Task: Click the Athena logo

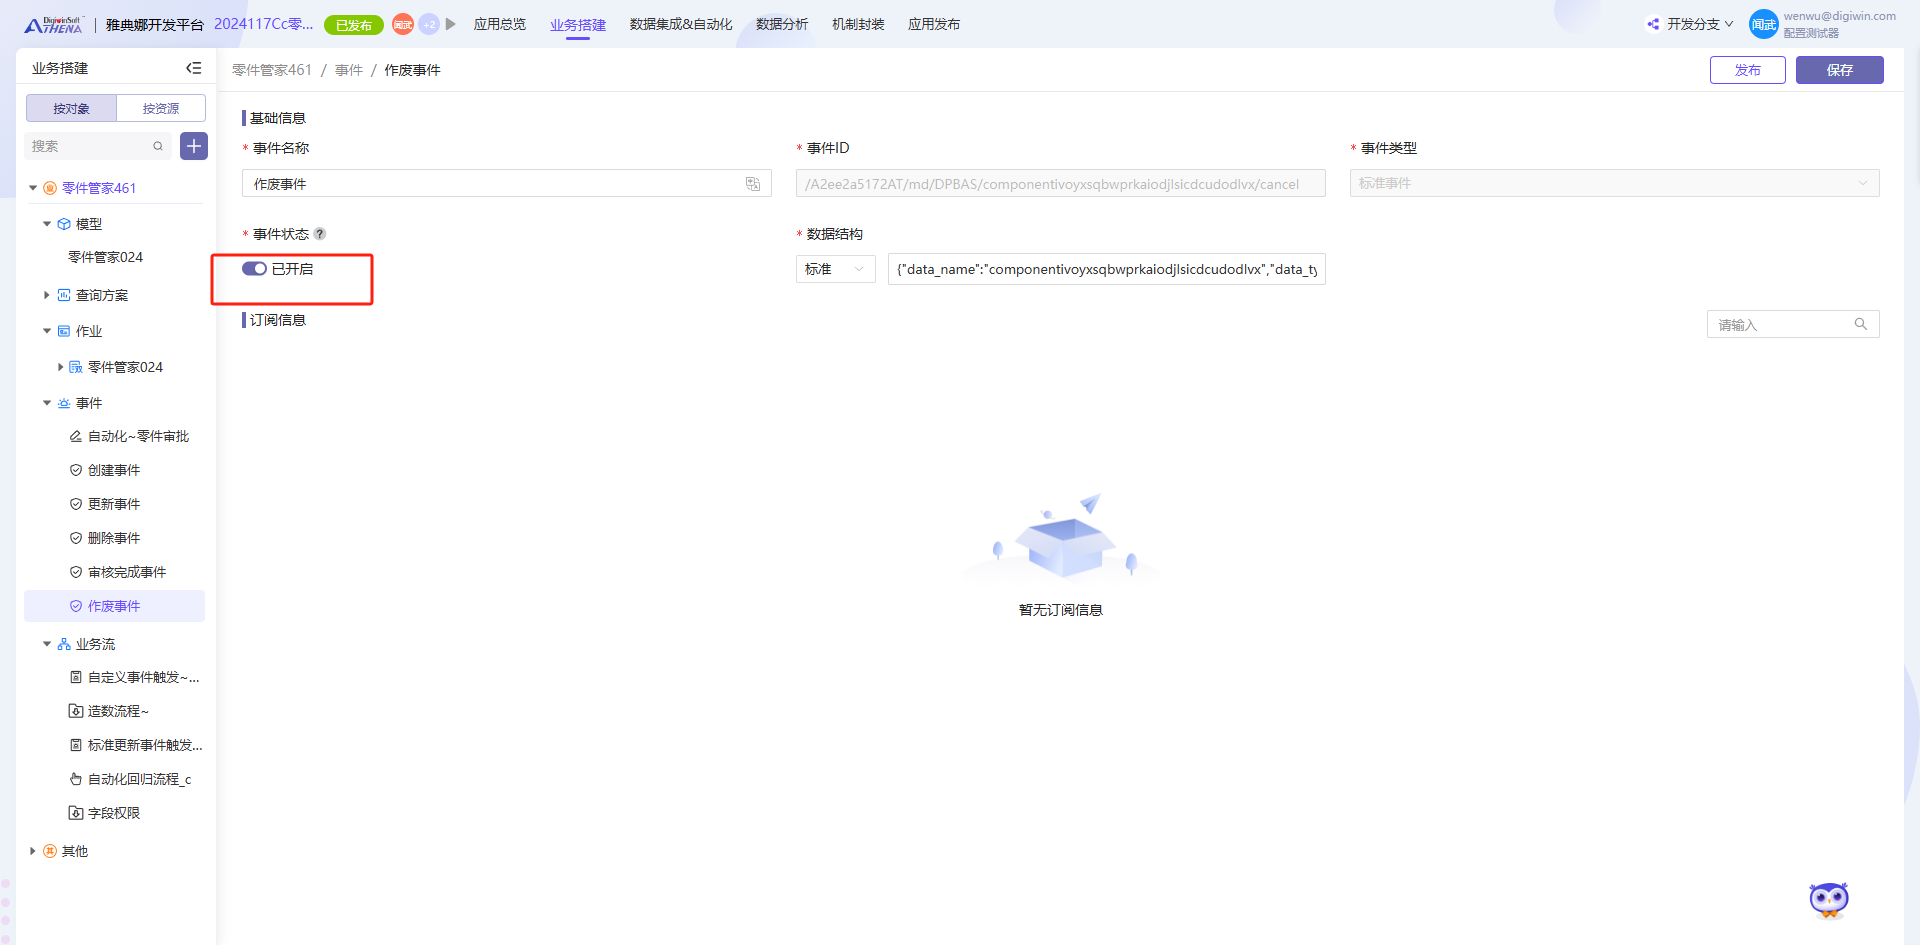Action: point(53,24)
